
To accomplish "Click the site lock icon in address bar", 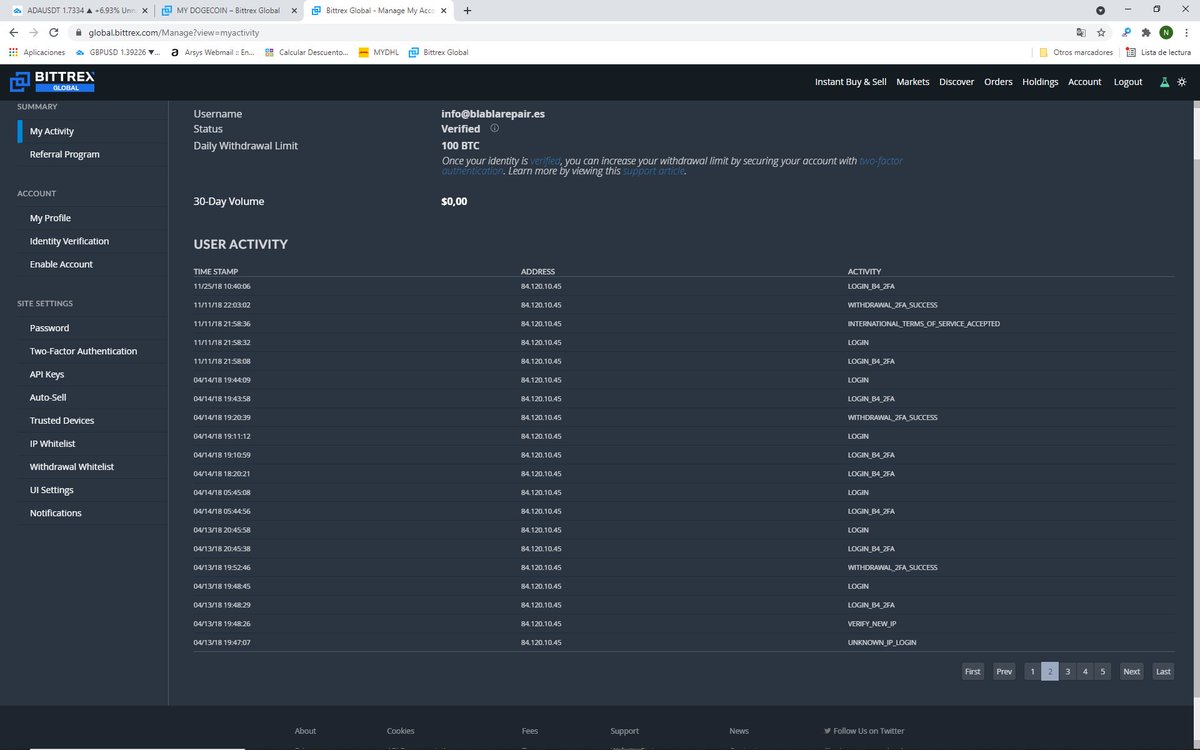I will pos(79,32).
